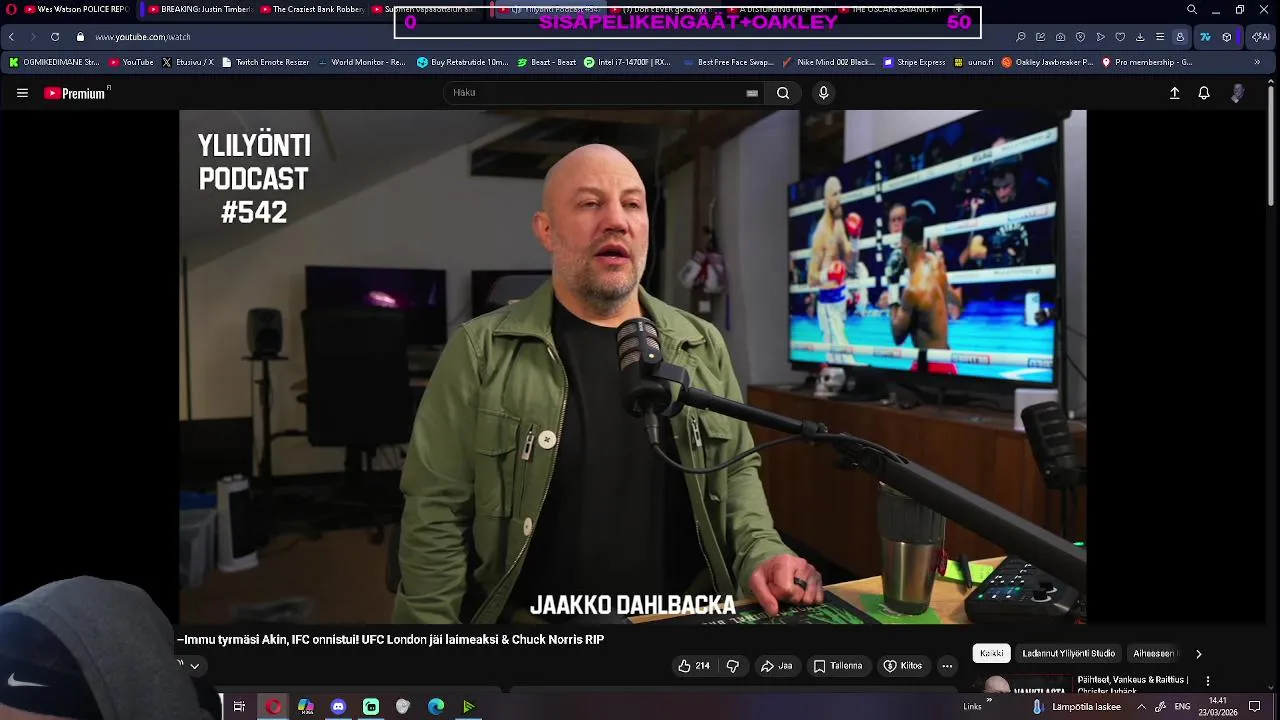Reload the page with the refresh icon
Screen dimensions: 1280x720
pyautogui.click(x=55, y=37)
